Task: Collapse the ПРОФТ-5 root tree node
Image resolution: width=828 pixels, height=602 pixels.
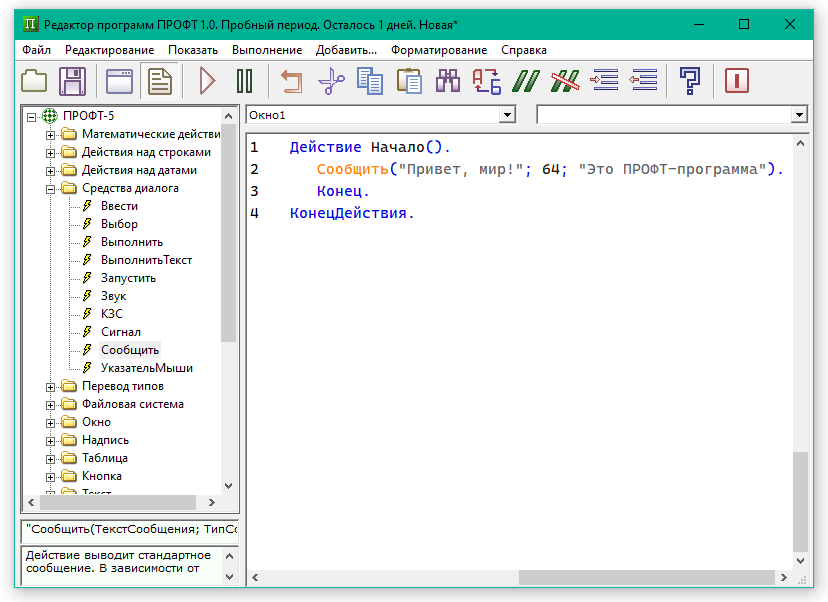Action: point(32,117)
